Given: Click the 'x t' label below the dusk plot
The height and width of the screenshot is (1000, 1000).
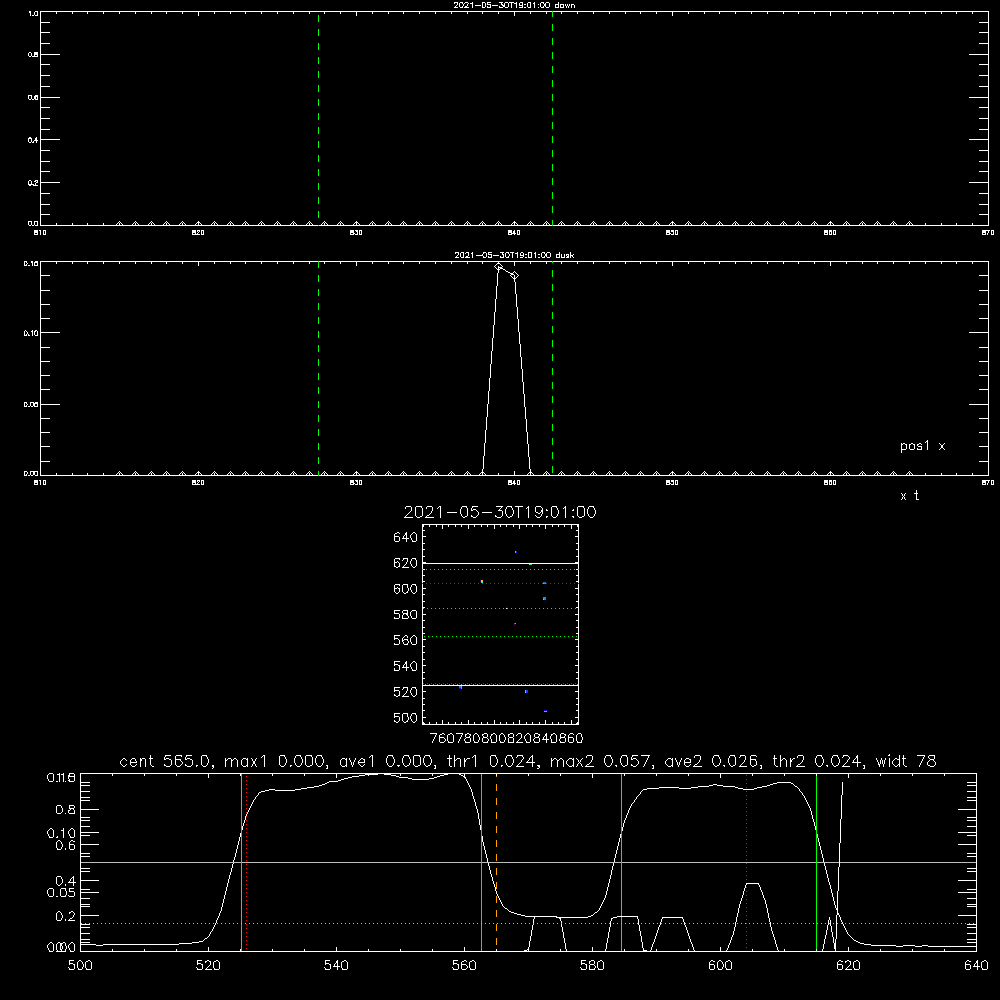Looking at the screenshot, I should 909,496.
